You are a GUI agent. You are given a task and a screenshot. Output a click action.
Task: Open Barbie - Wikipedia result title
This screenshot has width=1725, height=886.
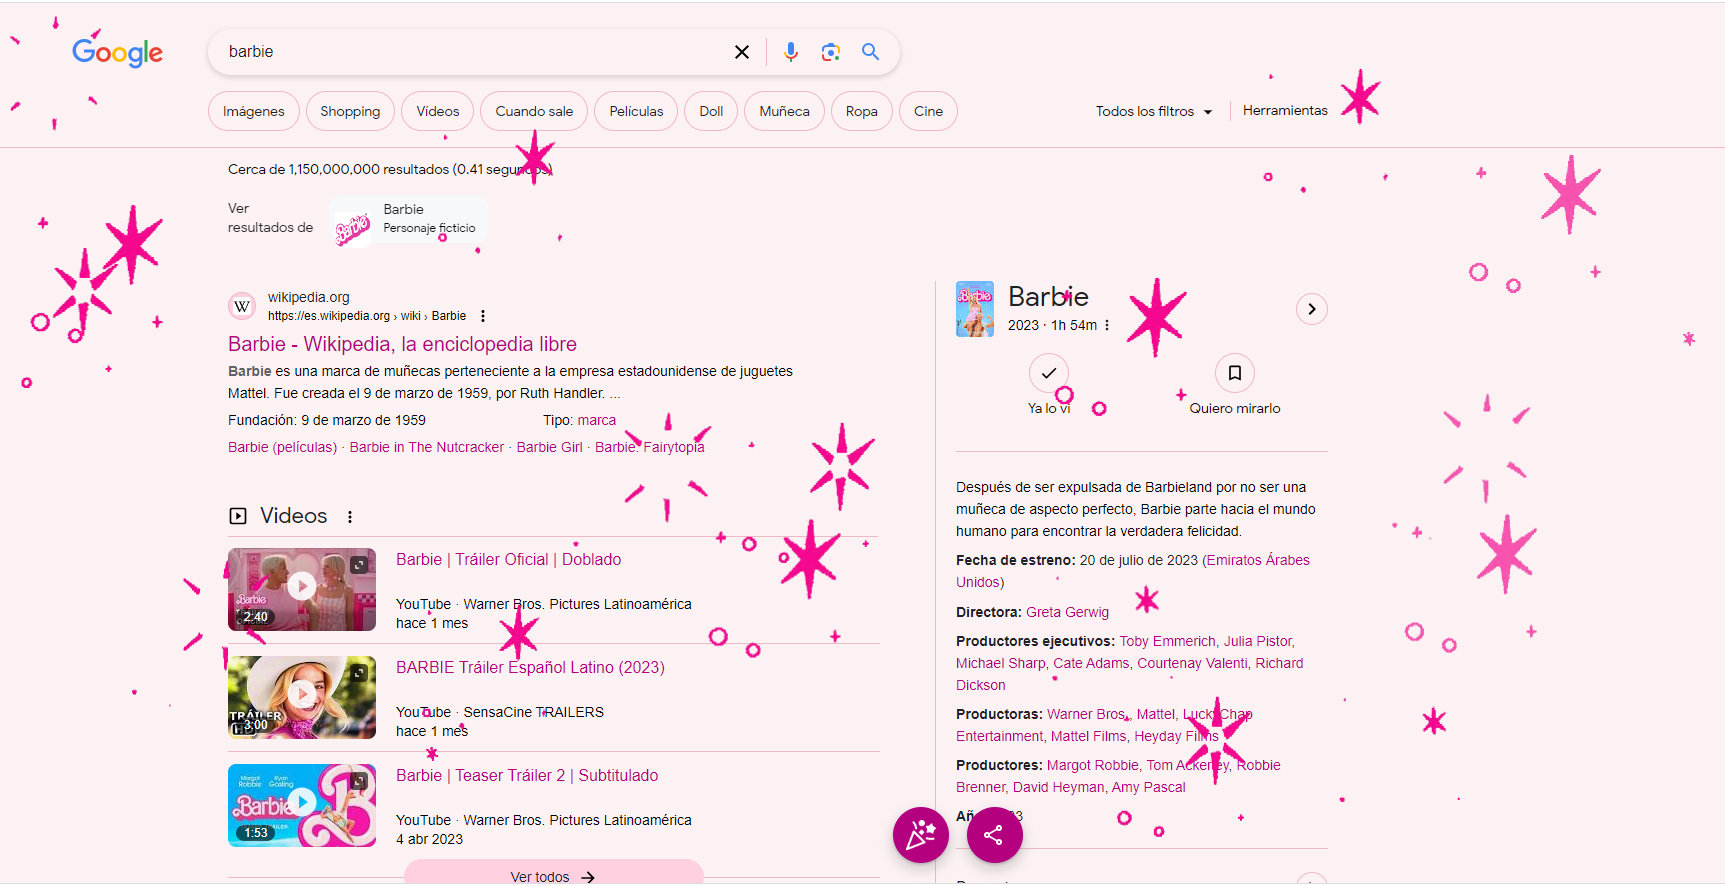(402, 344)
